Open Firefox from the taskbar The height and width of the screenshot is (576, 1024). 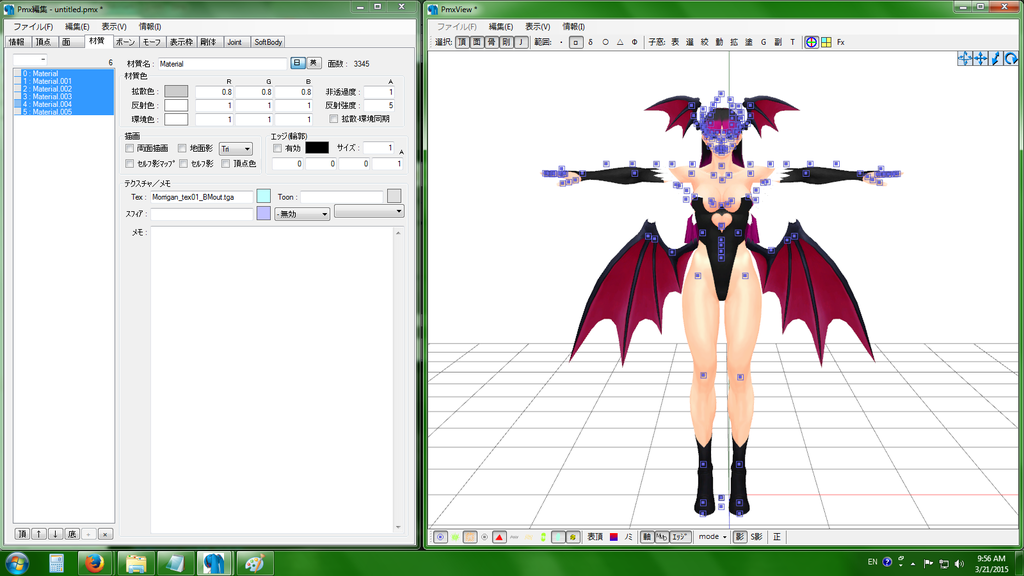point(95,563)
